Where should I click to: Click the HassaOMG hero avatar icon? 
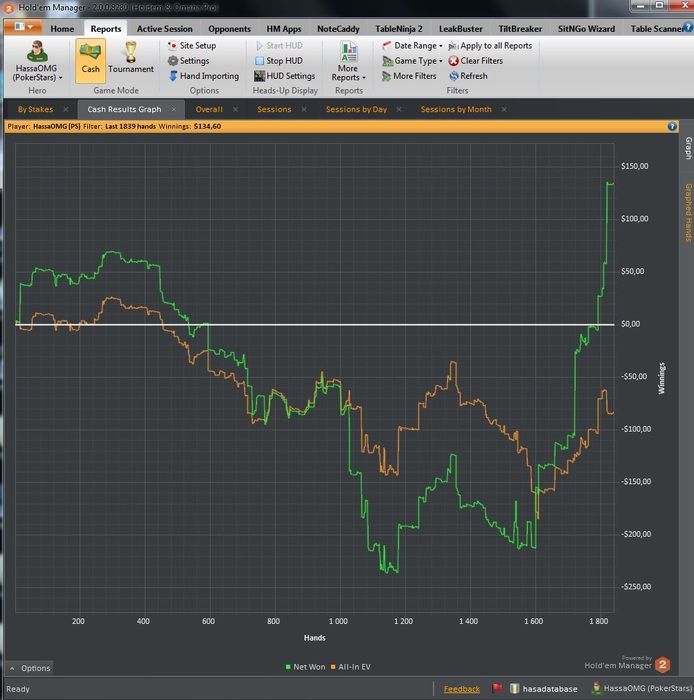click(37, 51)
